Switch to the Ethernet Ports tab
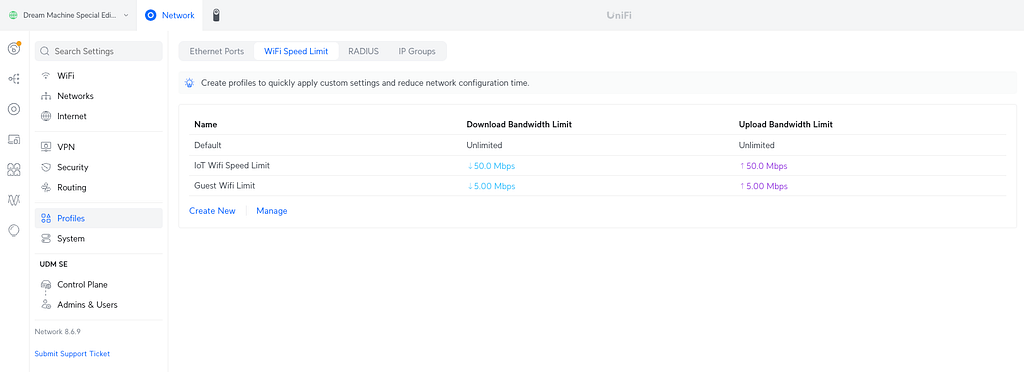 [x=217, y=51]
